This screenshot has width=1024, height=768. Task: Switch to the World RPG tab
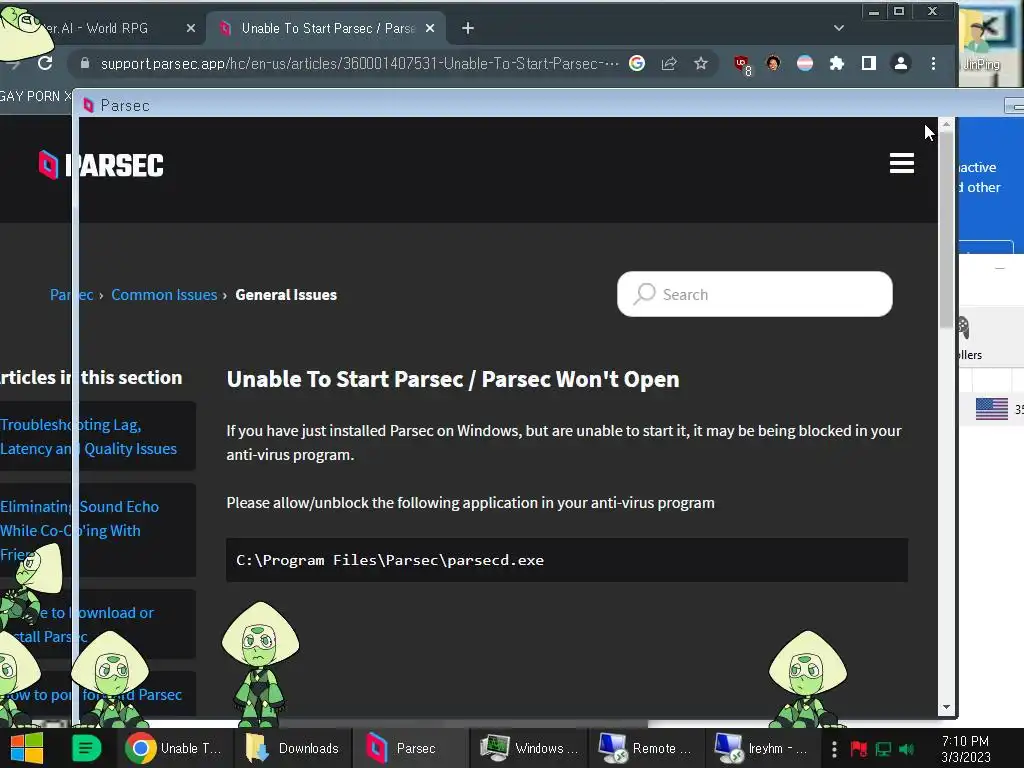pos(104,28)
